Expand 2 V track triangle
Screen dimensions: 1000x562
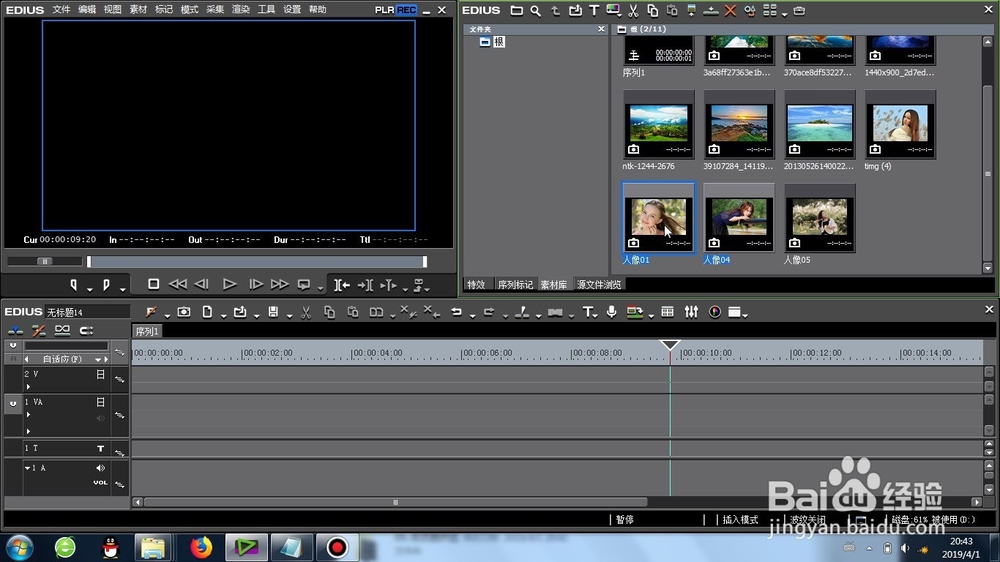[28, 387]
